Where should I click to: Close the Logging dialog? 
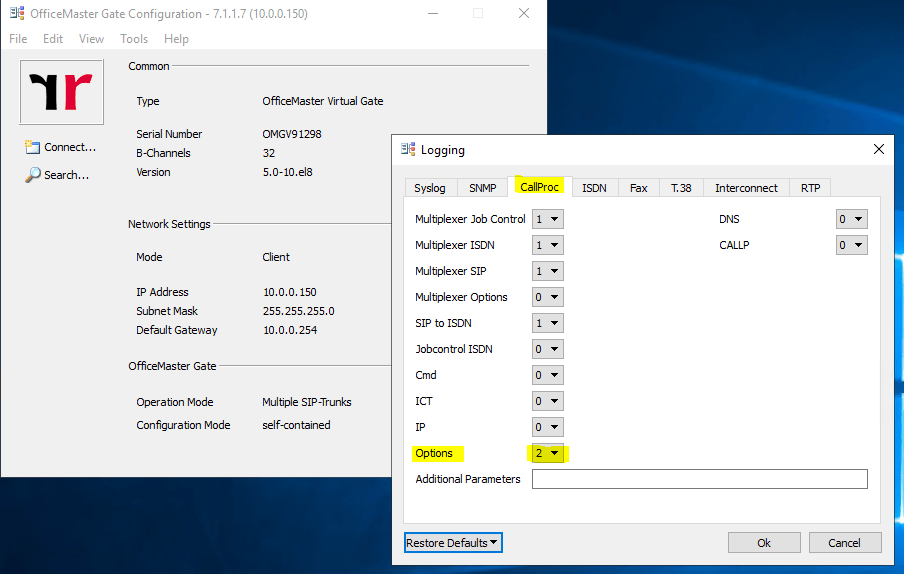click(x=879, y=149)
